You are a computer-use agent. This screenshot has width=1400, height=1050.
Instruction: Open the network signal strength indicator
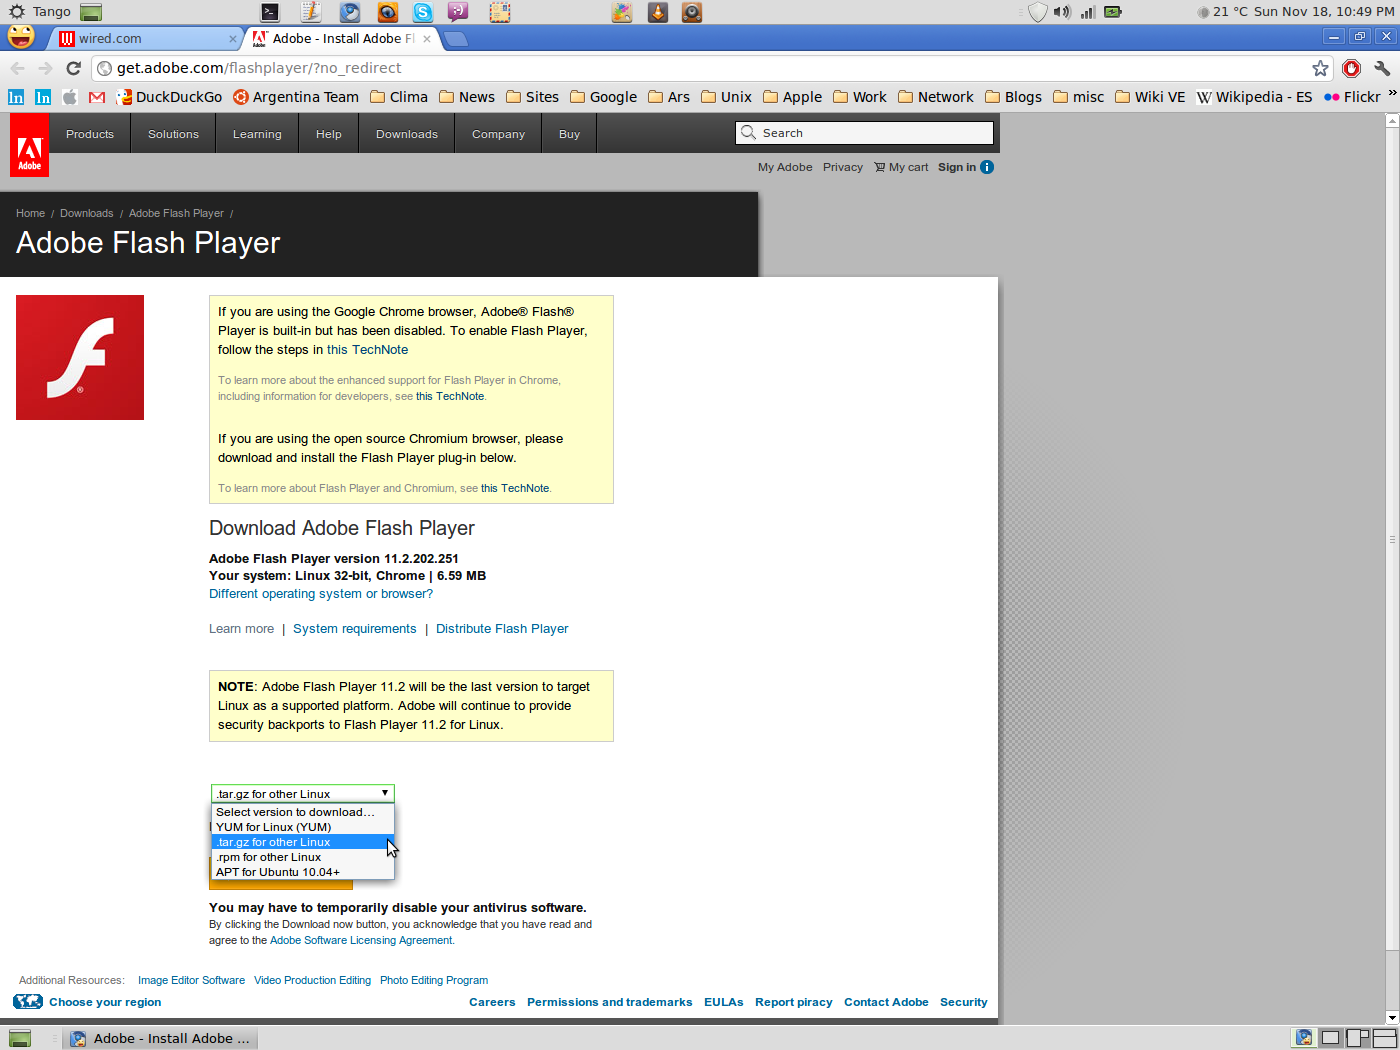coord(1088,12)
